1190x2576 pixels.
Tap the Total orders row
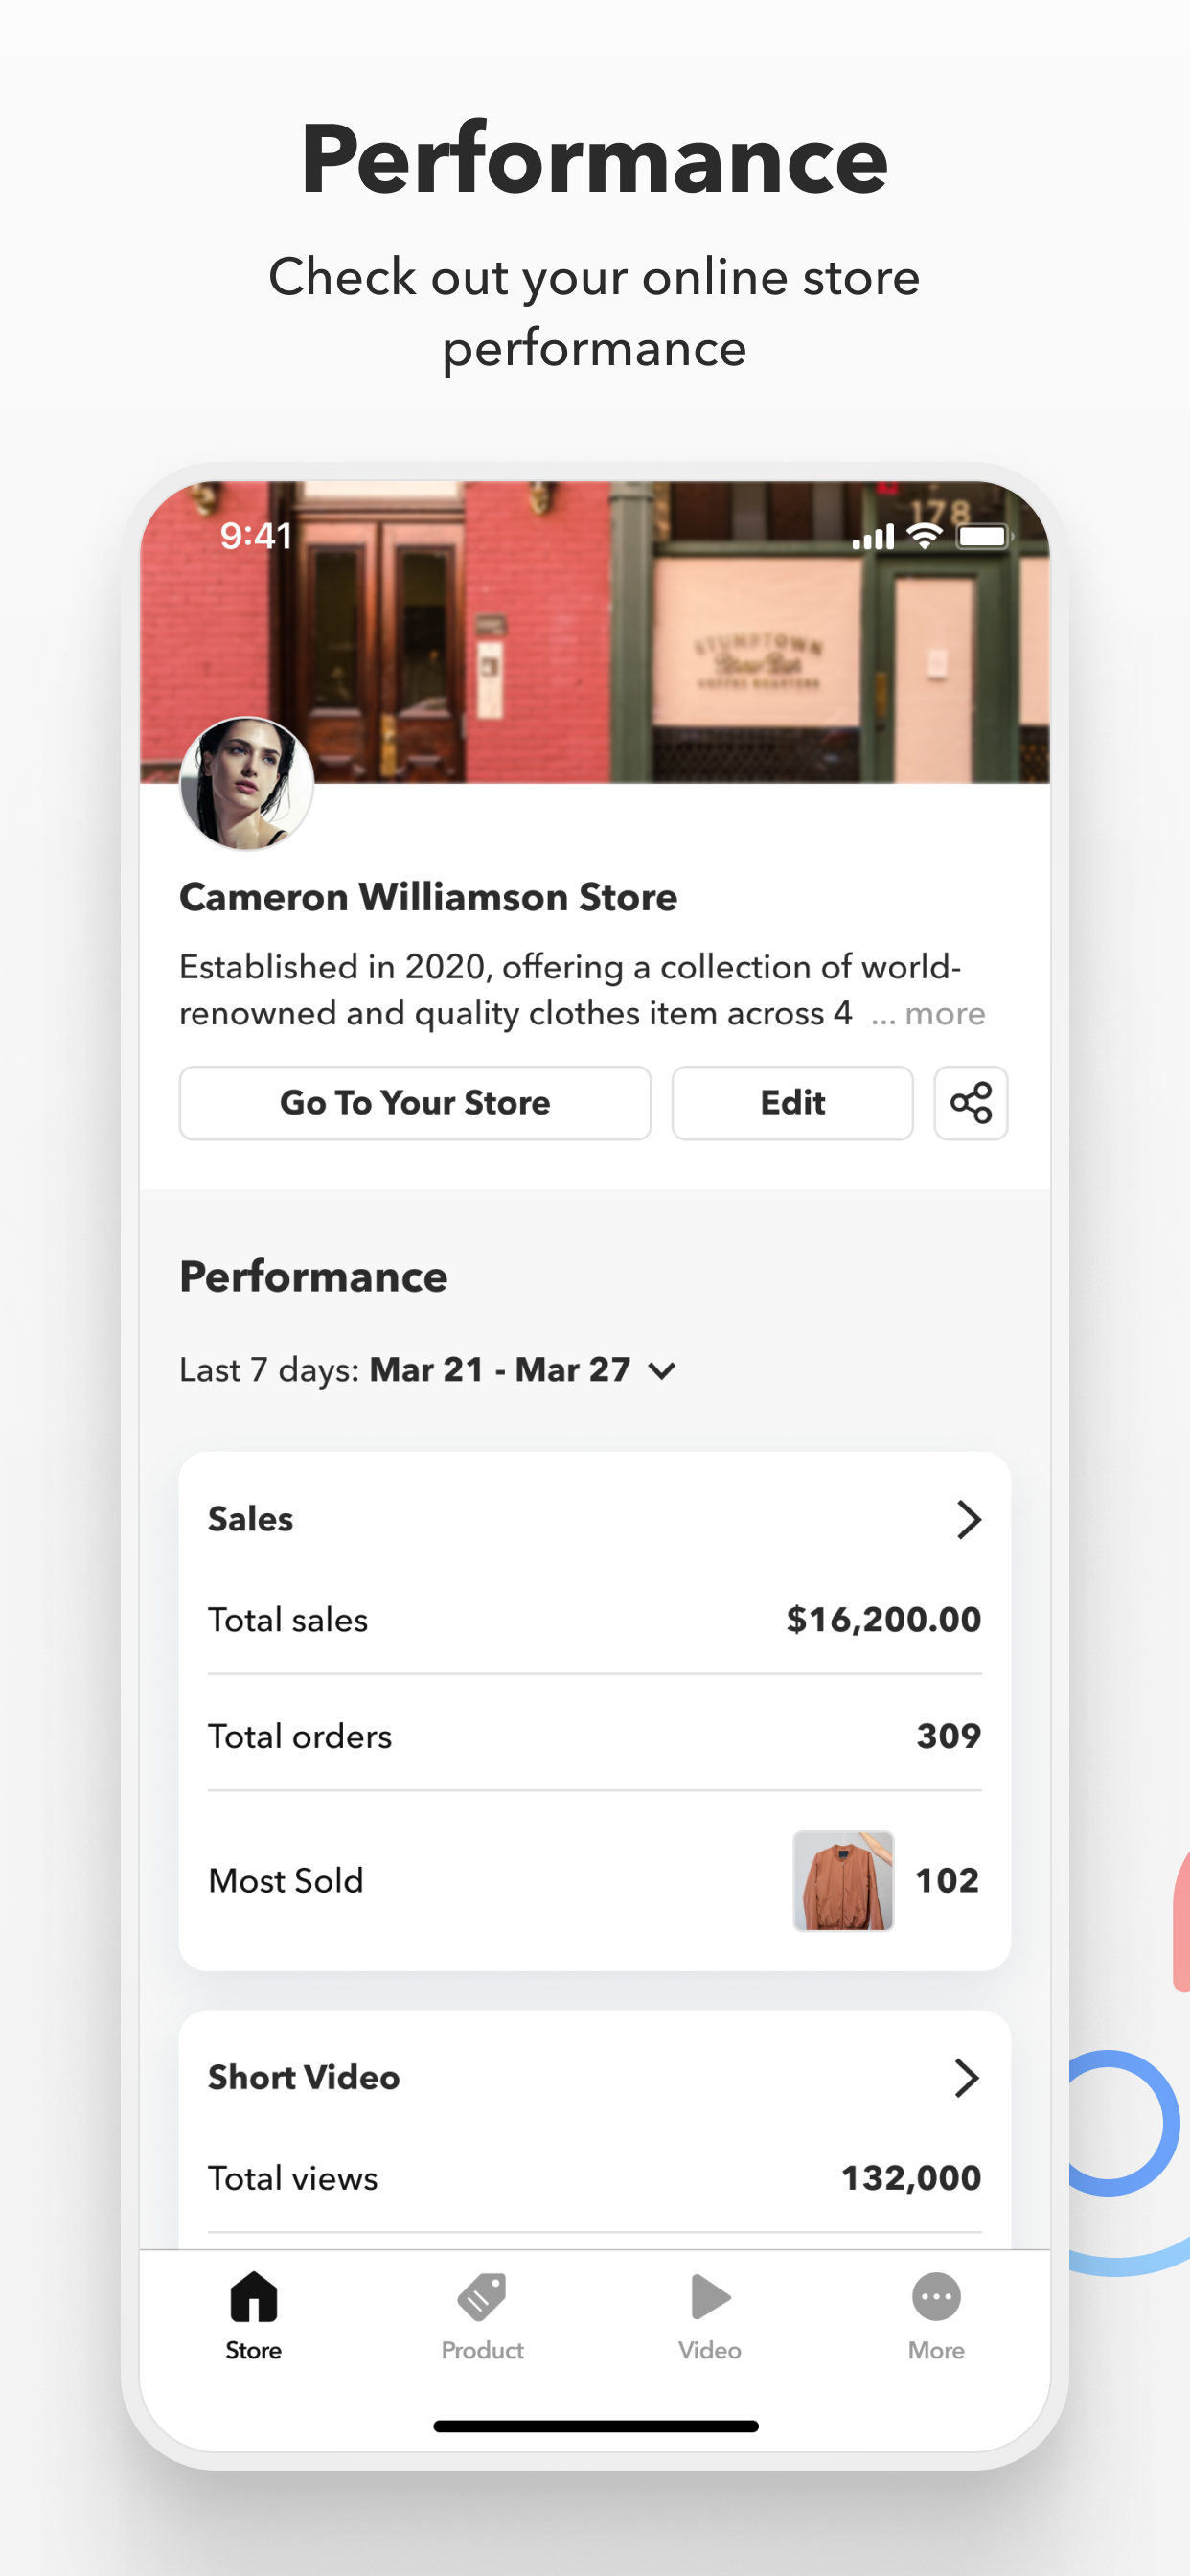tap(594, 1736)
